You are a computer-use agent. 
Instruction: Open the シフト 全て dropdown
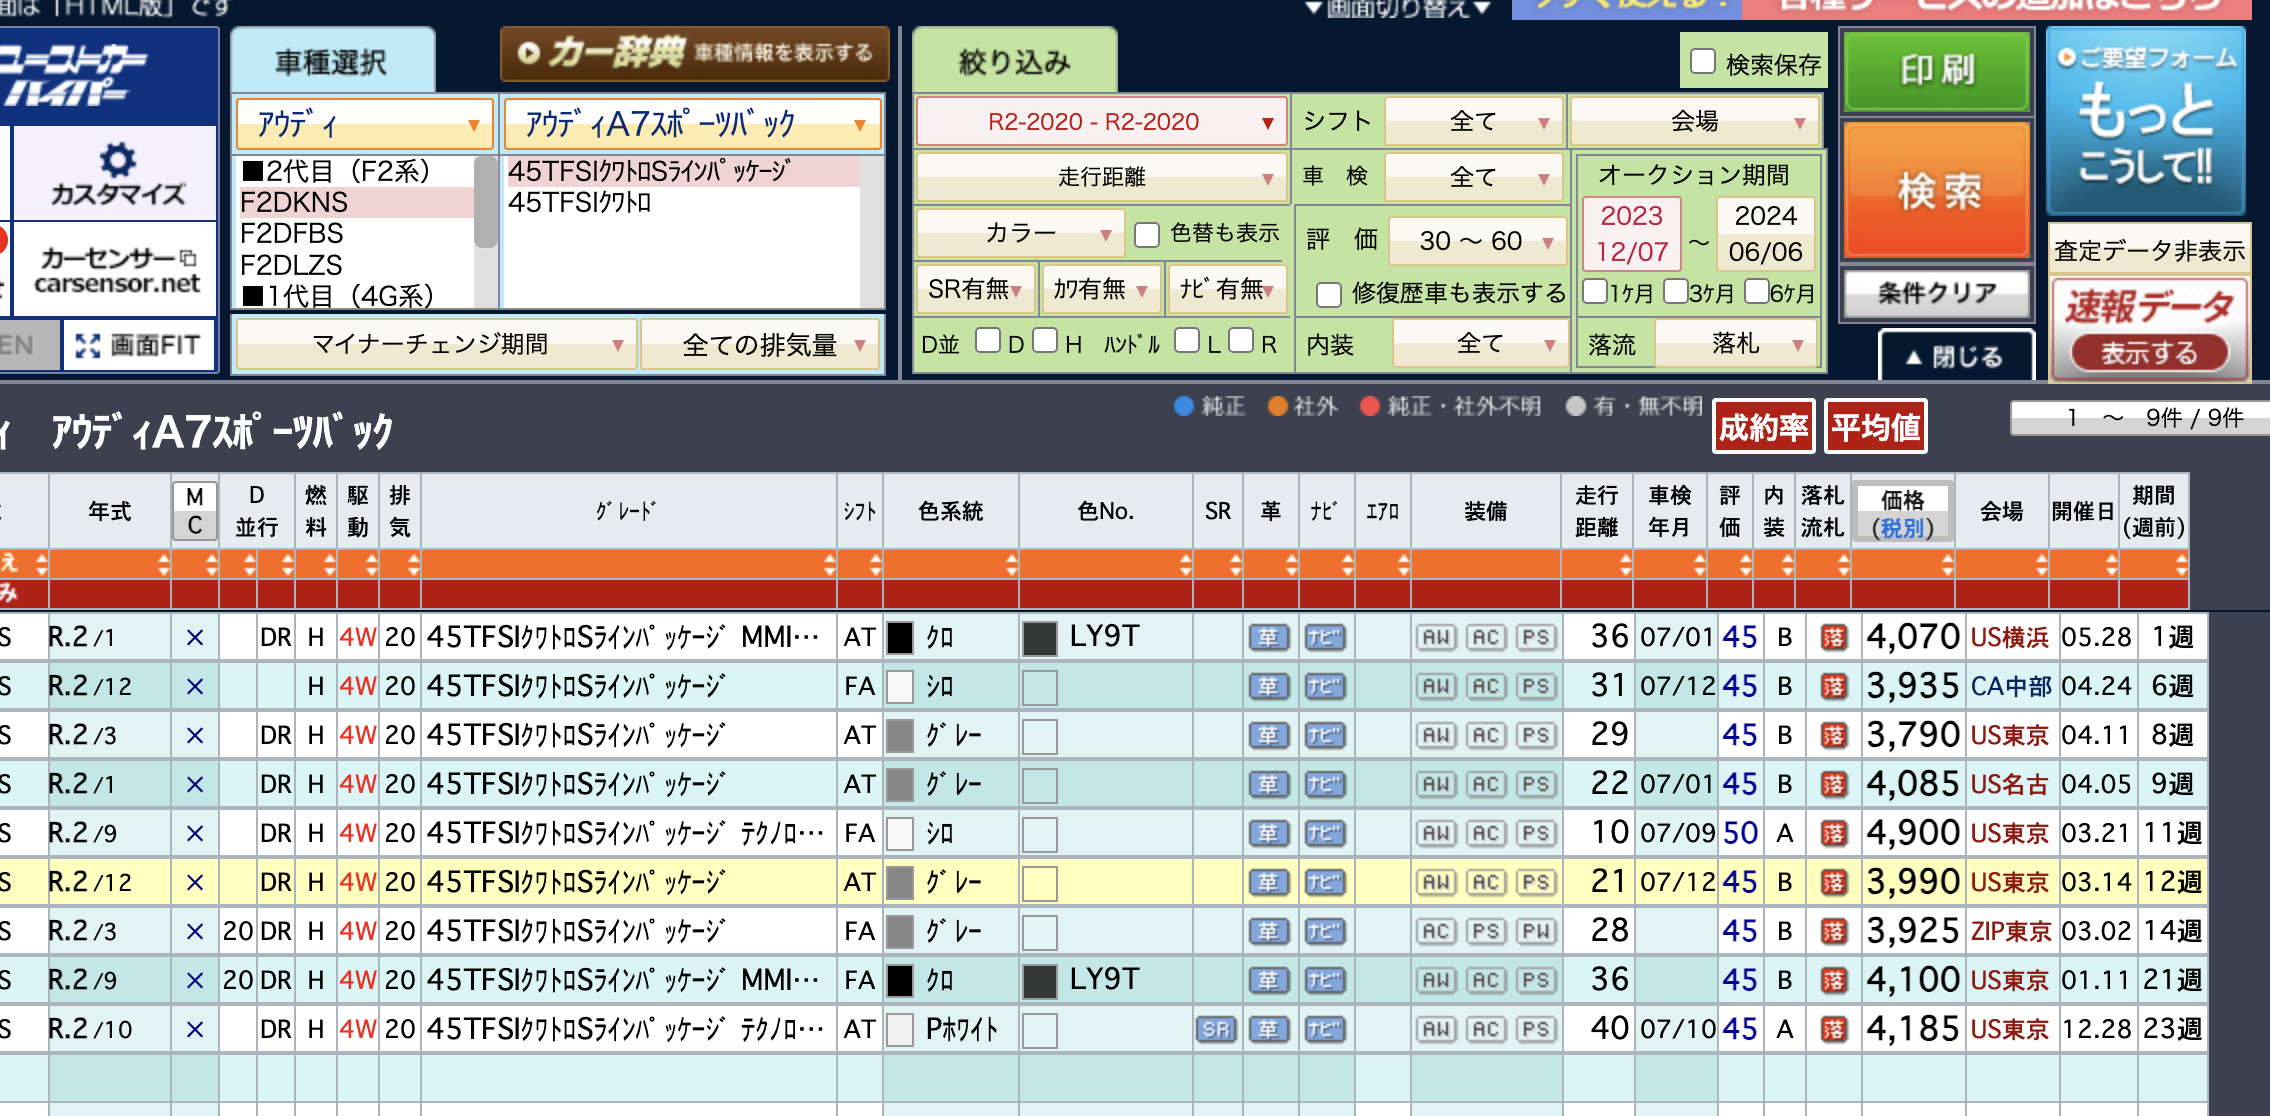(x=1474, y=122)
